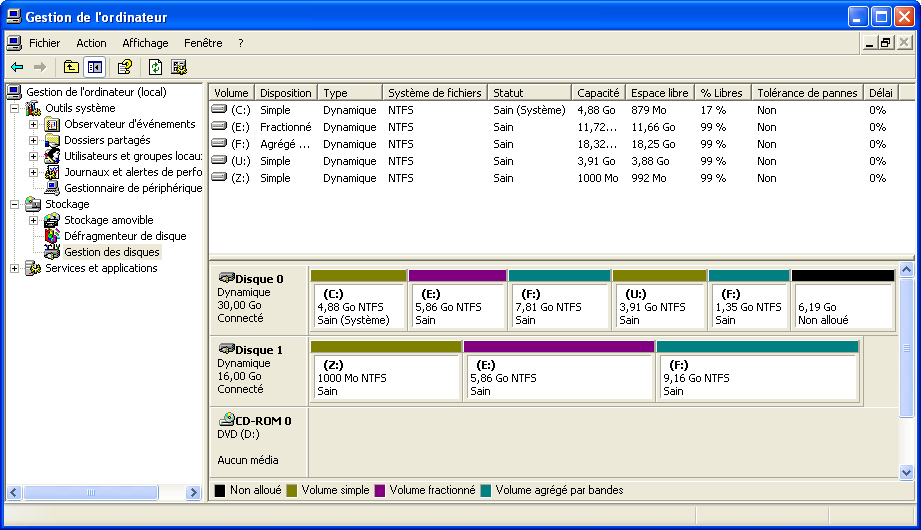Image resolution: width=921 pixels, height=530 pixels.
Task: Click the Back arrow in toolbar
Action: tap(17, 67)
